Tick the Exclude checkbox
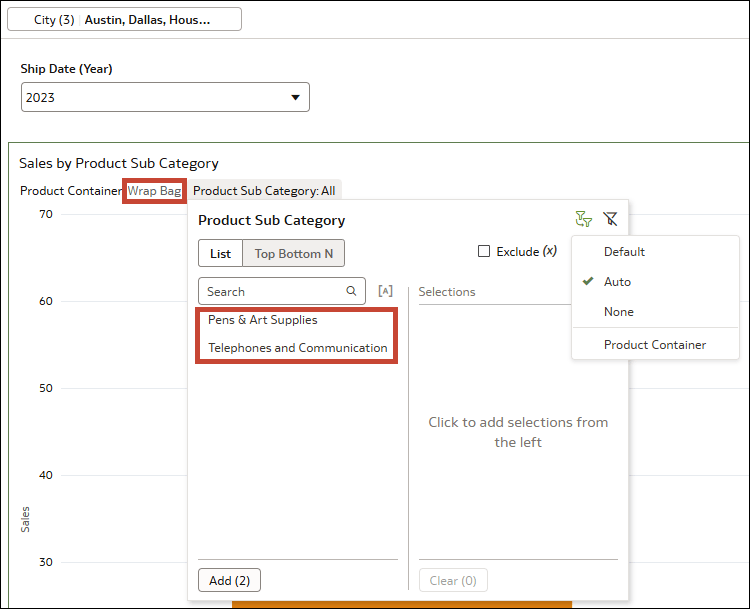Screen dimensions: 750x609 484,251
